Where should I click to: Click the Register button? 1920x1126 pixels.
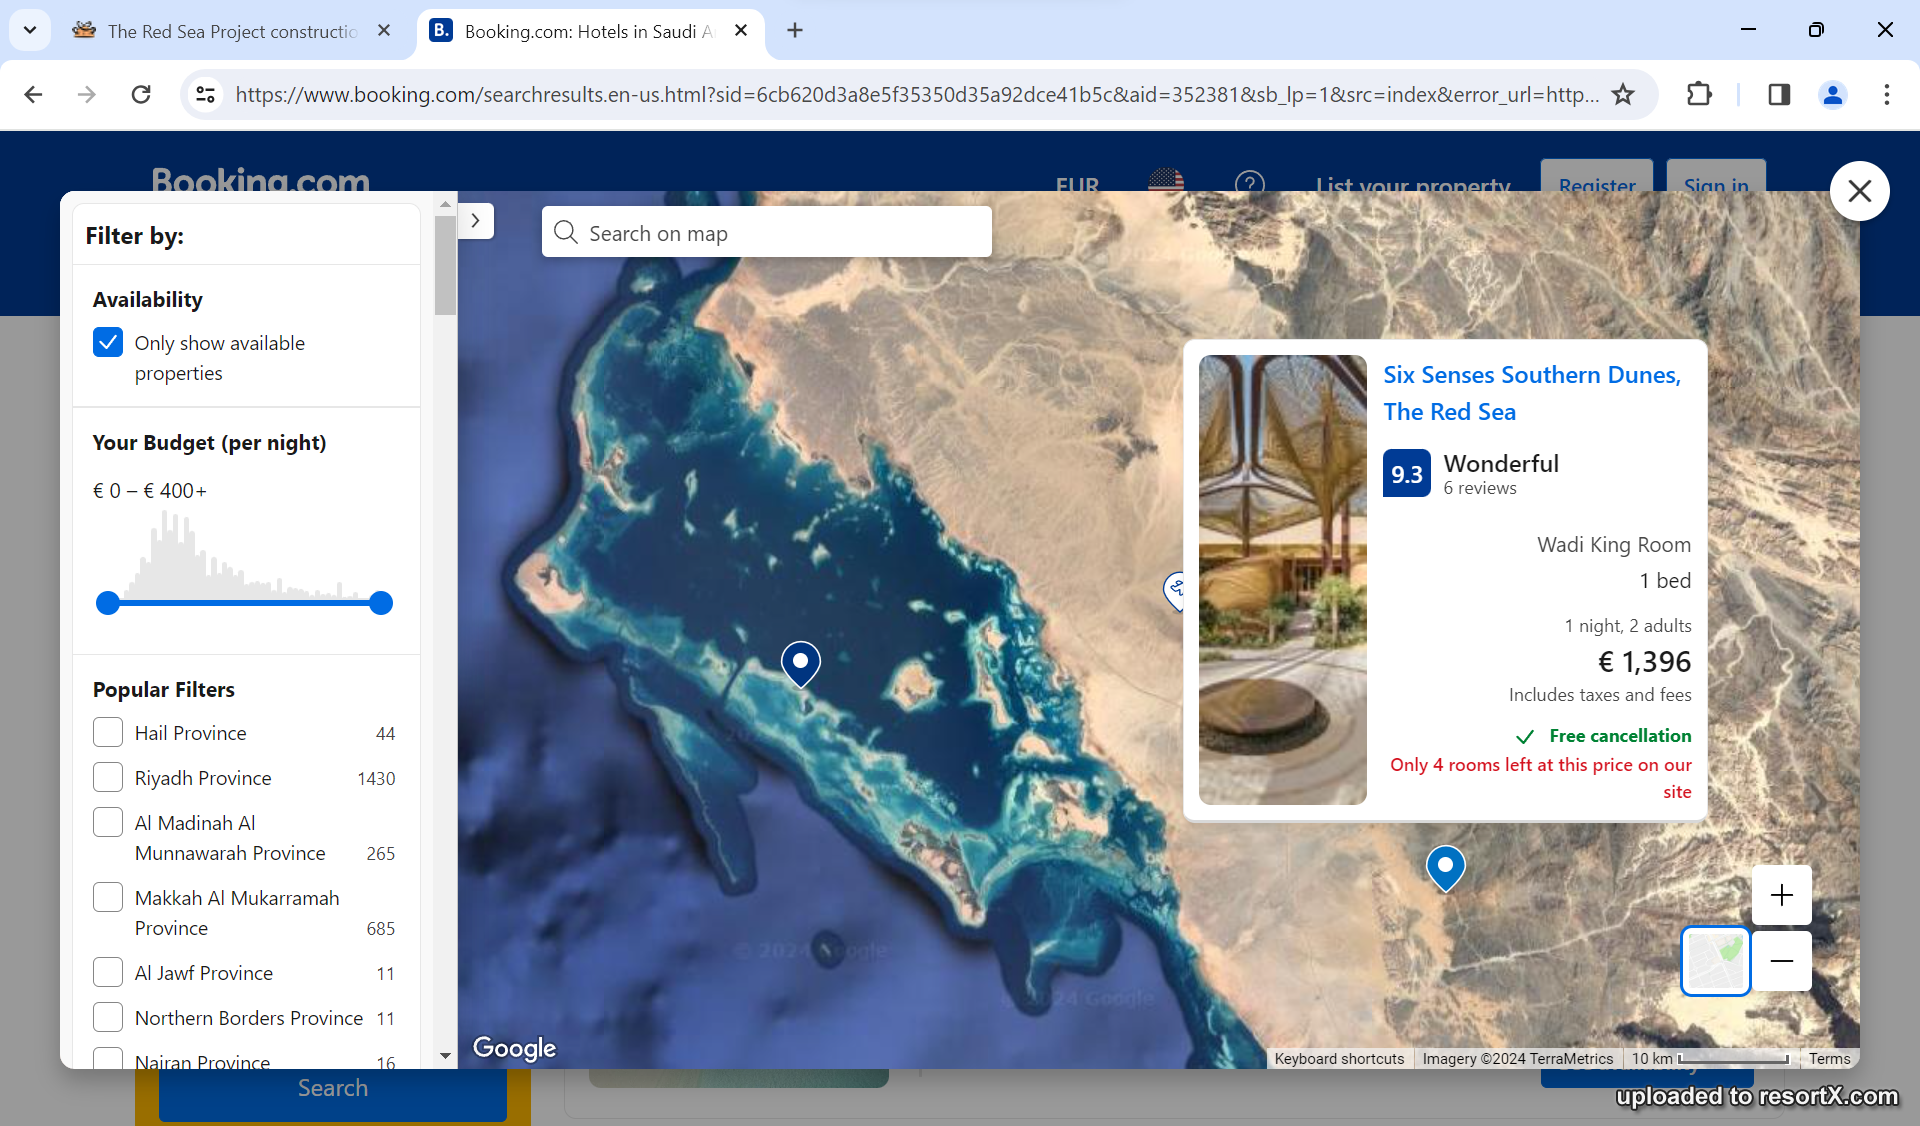coord(1597,177)
